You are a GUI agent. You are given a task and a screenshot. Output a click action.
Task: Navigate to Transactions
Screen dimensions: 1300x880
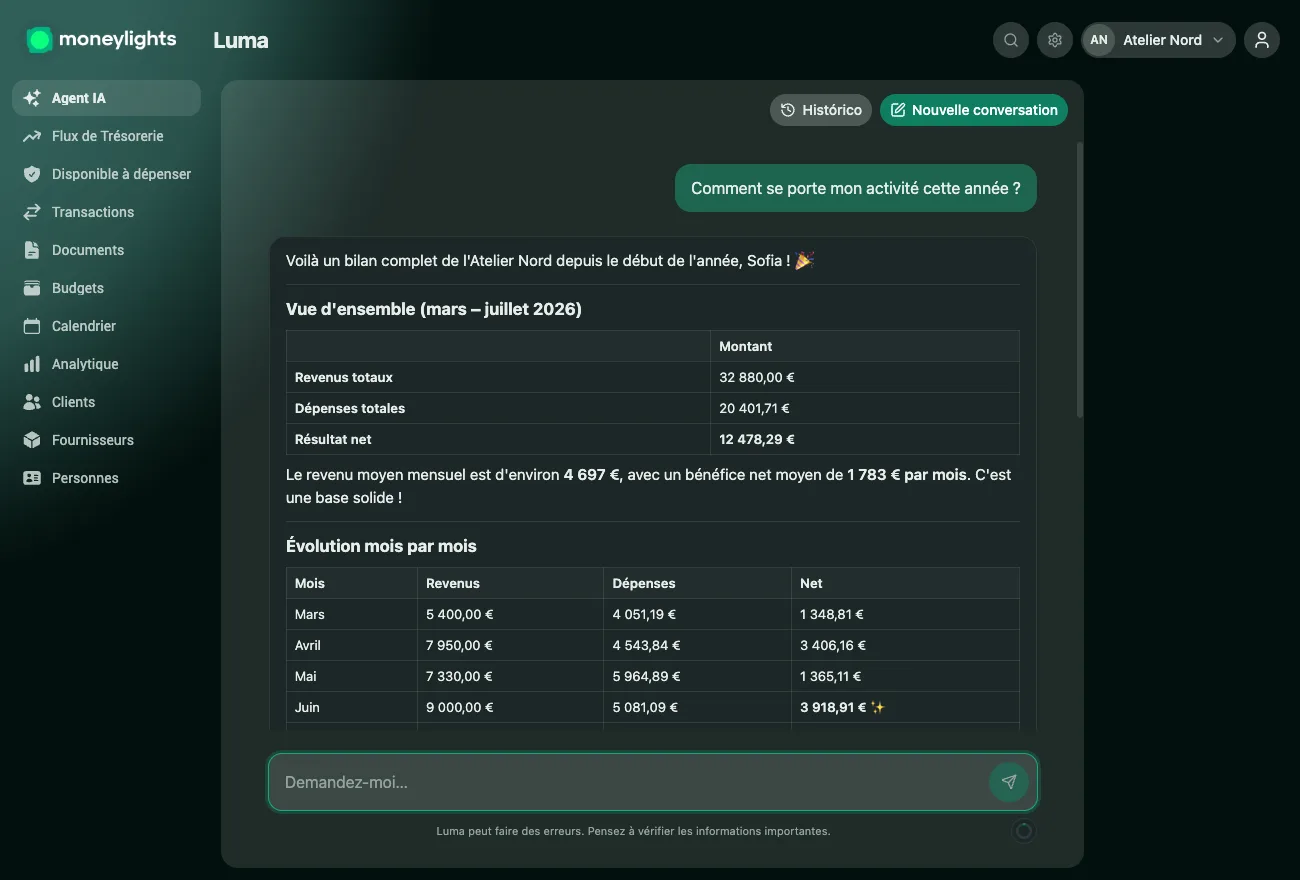(106, 212)
